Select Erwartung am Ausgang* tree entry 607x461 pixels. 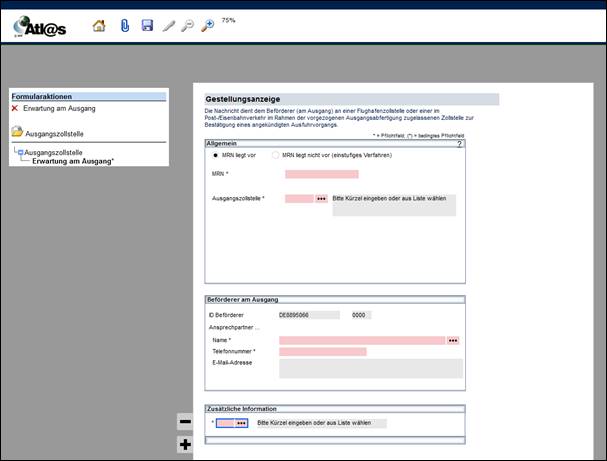[x=73, y=161]
